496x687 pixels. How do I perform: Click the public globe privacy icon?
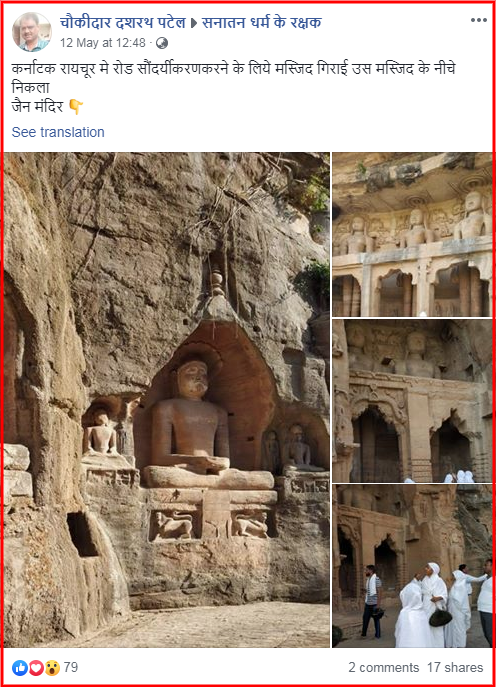click(162, 43)
